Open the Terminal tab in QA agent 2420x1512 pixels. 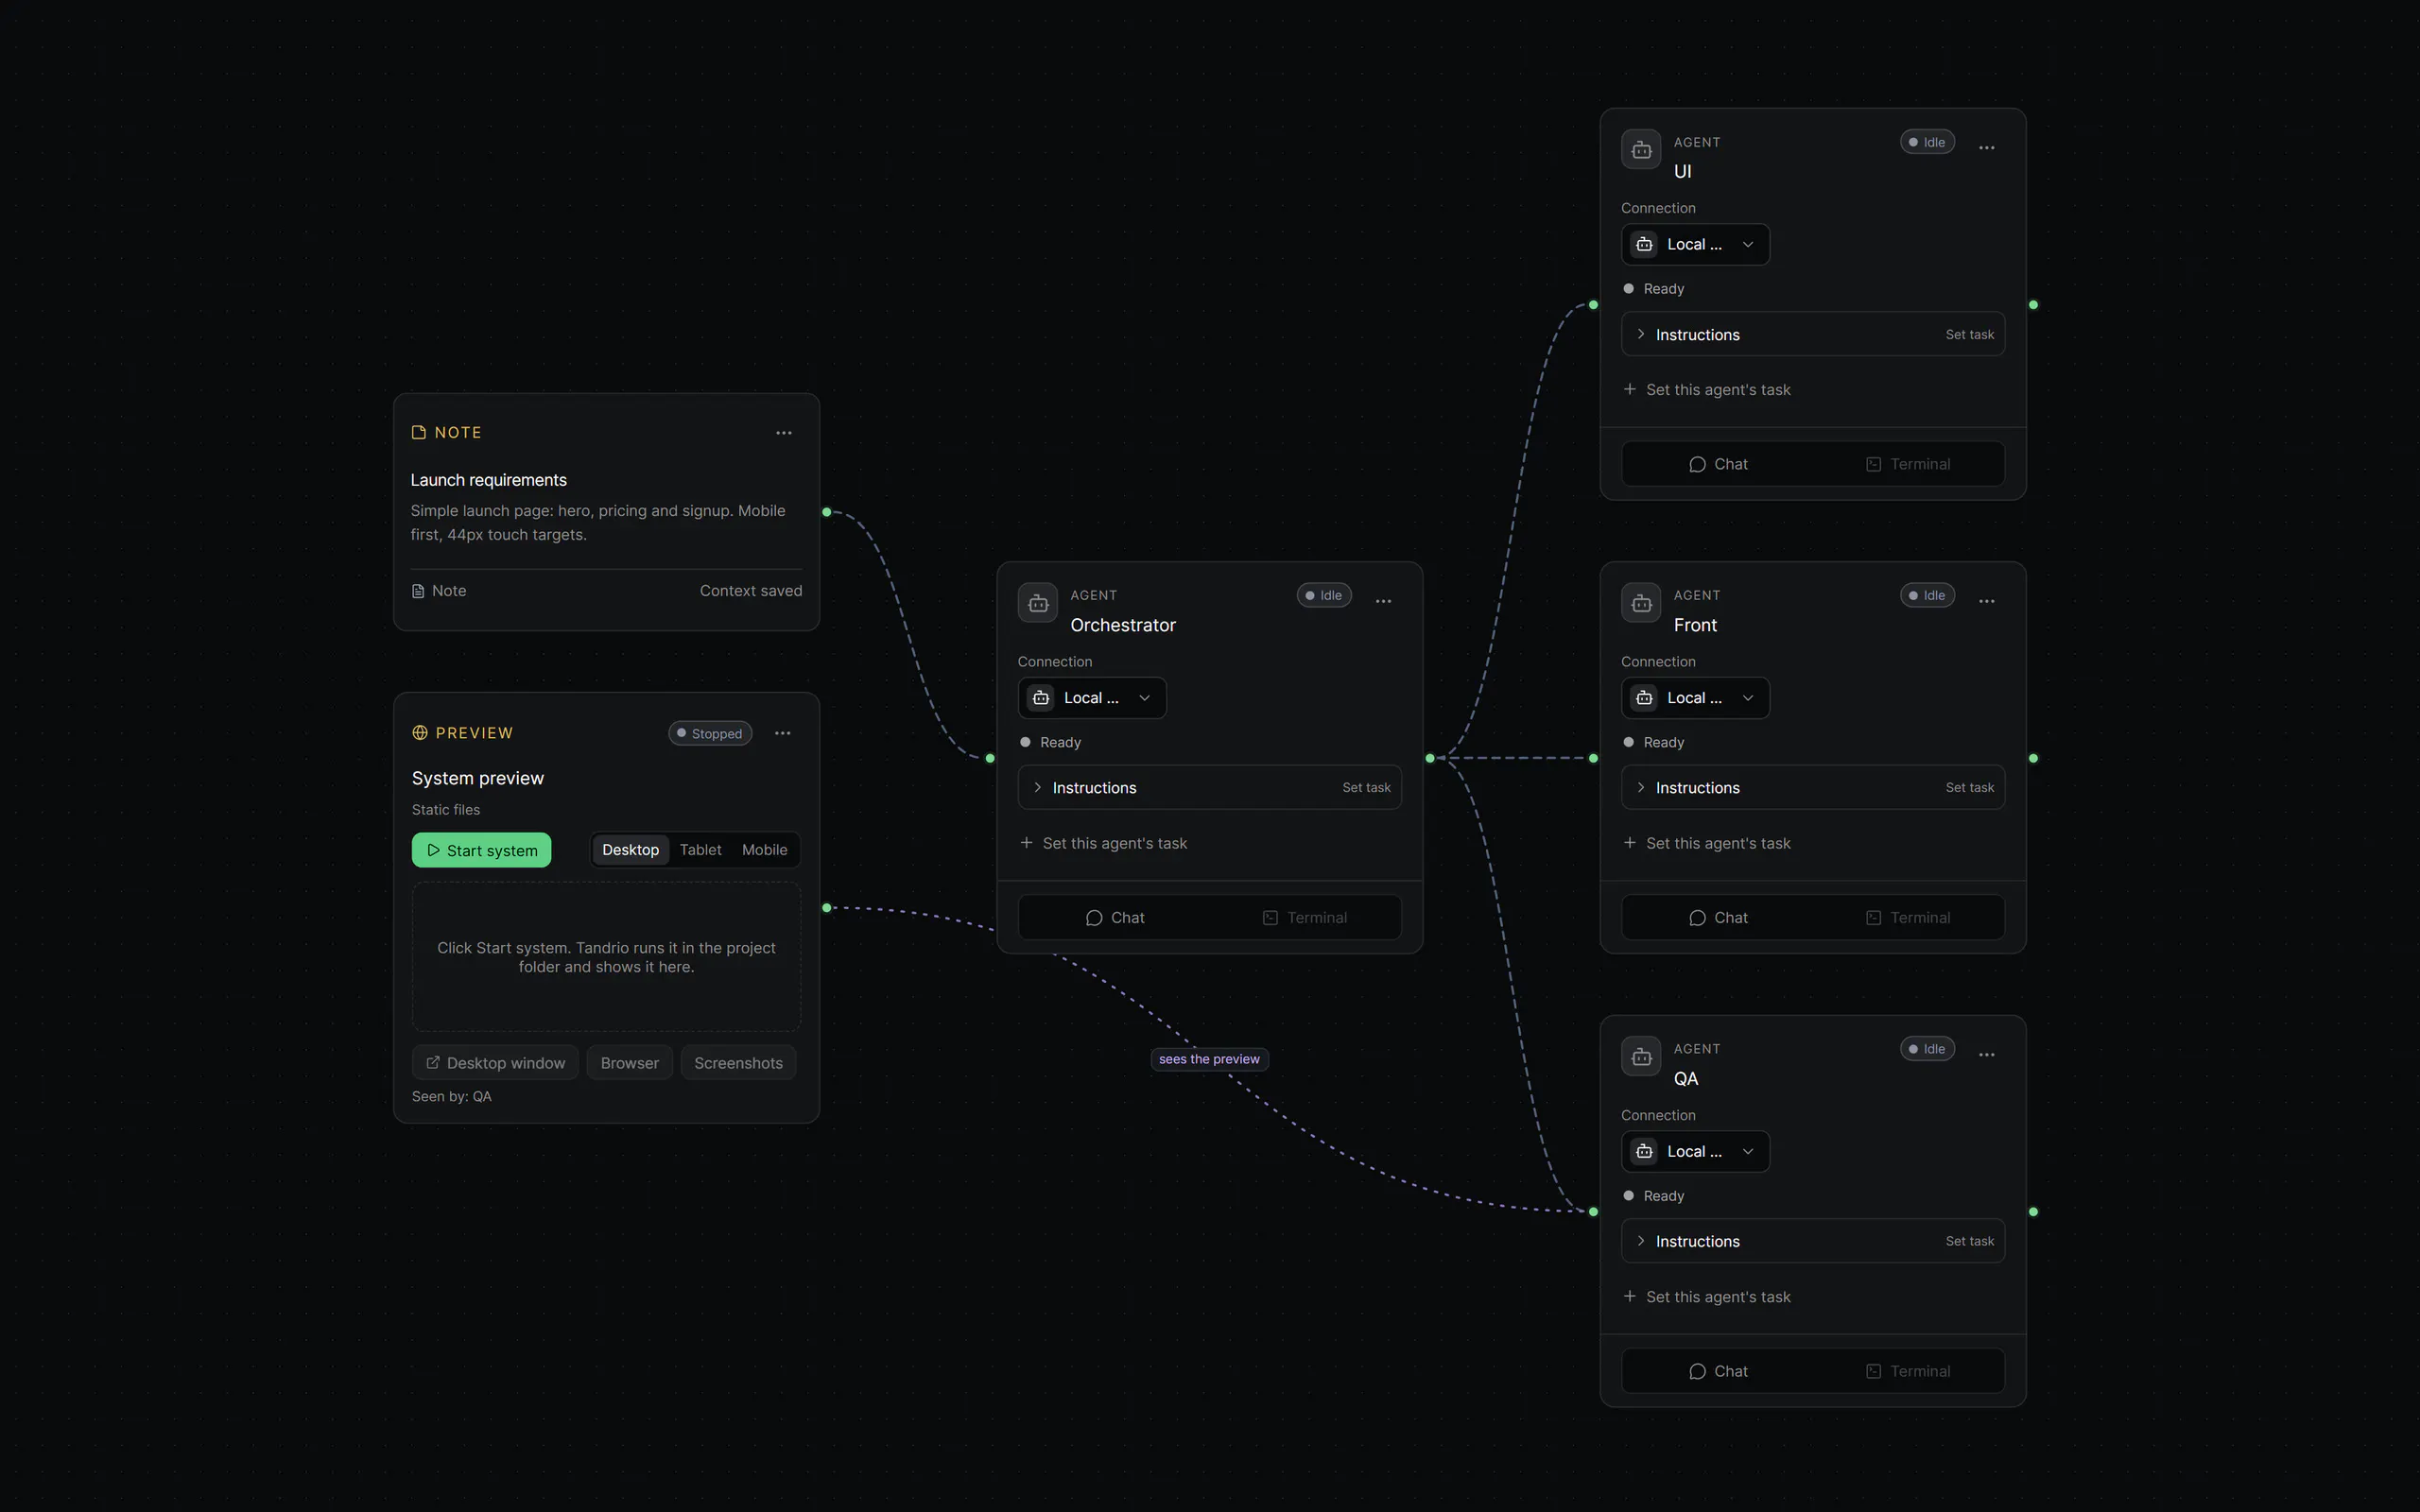[x=1908, y=1371]
